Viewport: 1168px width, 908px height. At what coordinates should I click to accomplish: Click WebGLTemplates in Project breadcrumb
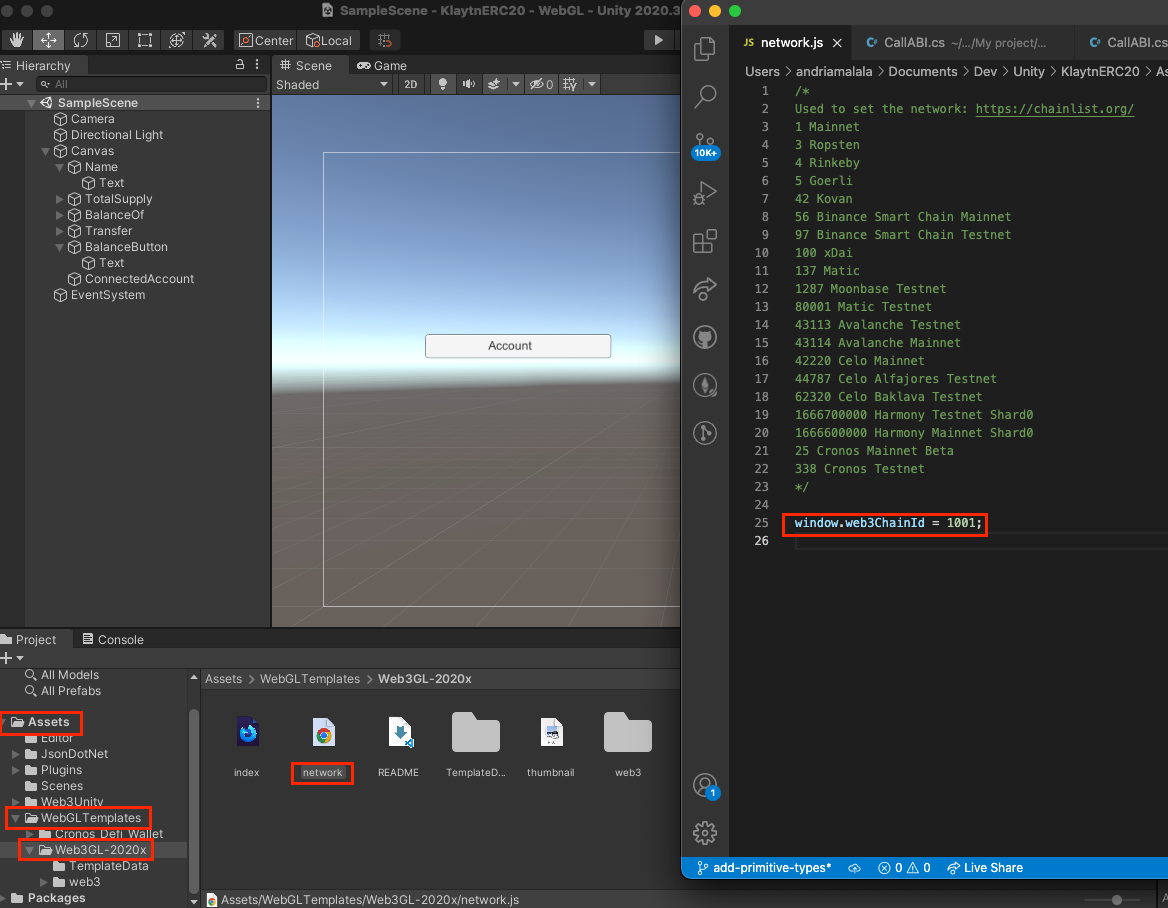(310, 679)
